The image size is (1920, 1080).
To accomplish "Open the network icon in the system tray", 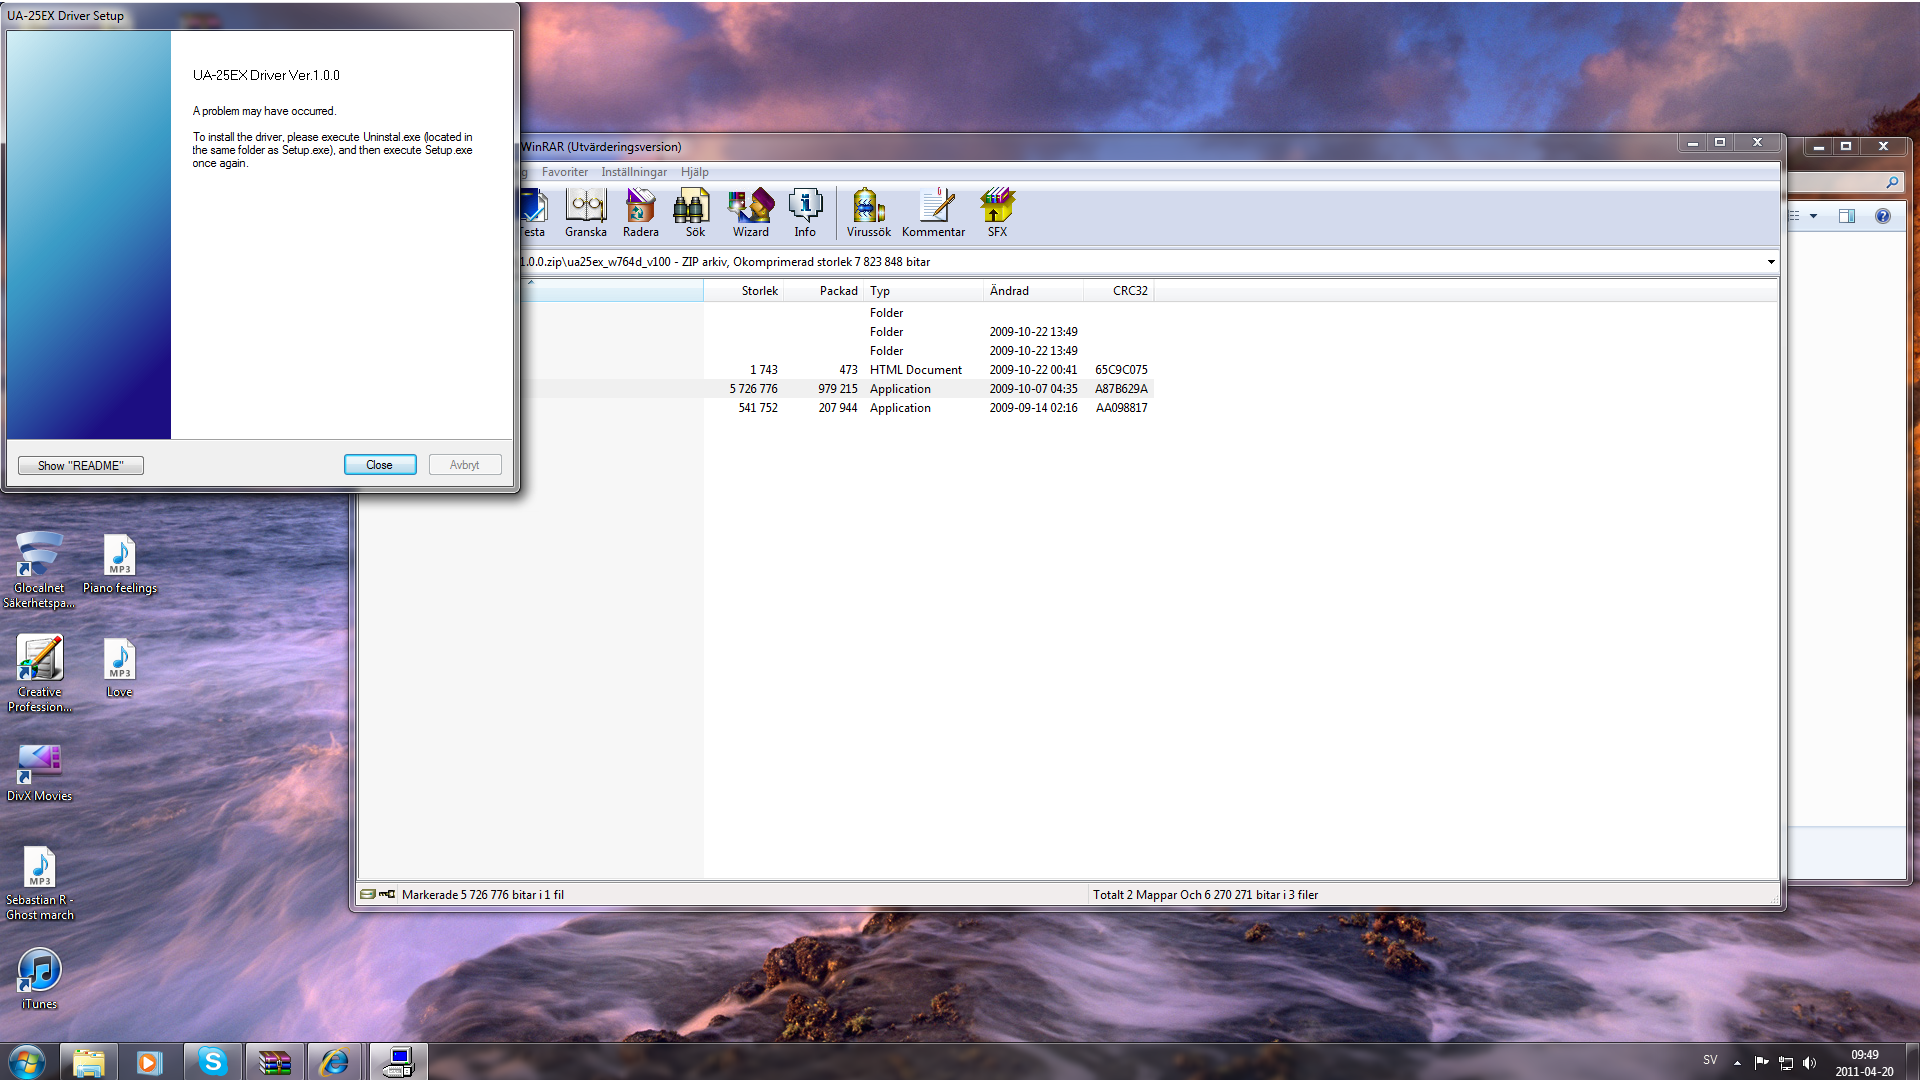I will (x=1785, y=1062).
